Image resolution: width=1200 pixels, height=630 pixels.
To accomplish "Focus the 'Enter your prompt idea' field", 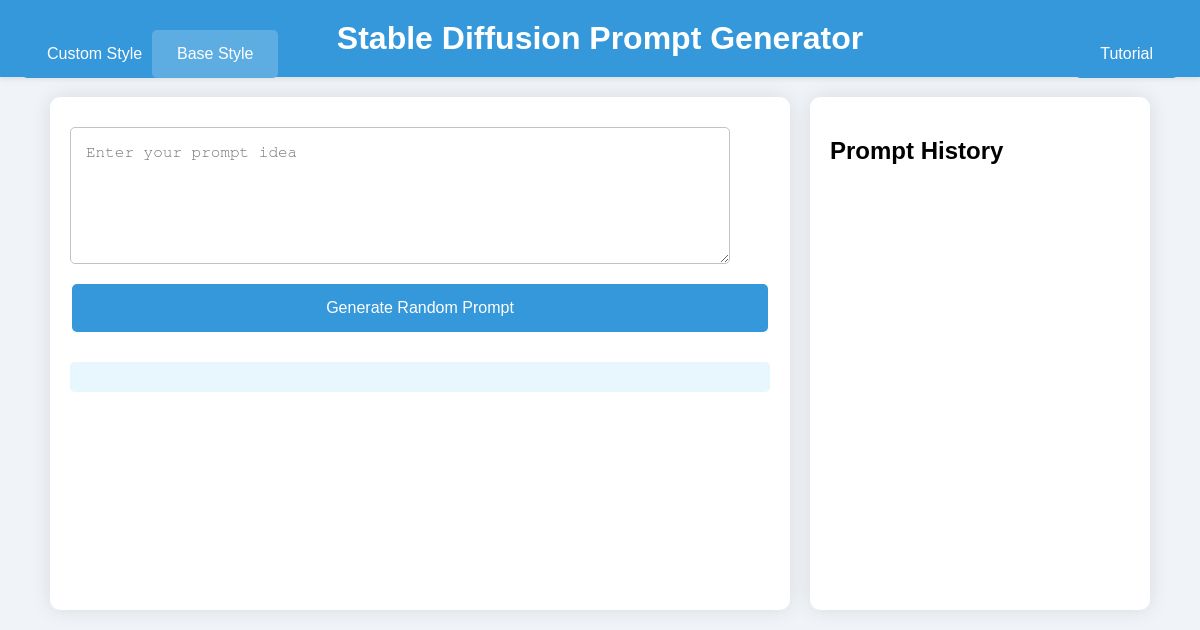I will [400, 195].
